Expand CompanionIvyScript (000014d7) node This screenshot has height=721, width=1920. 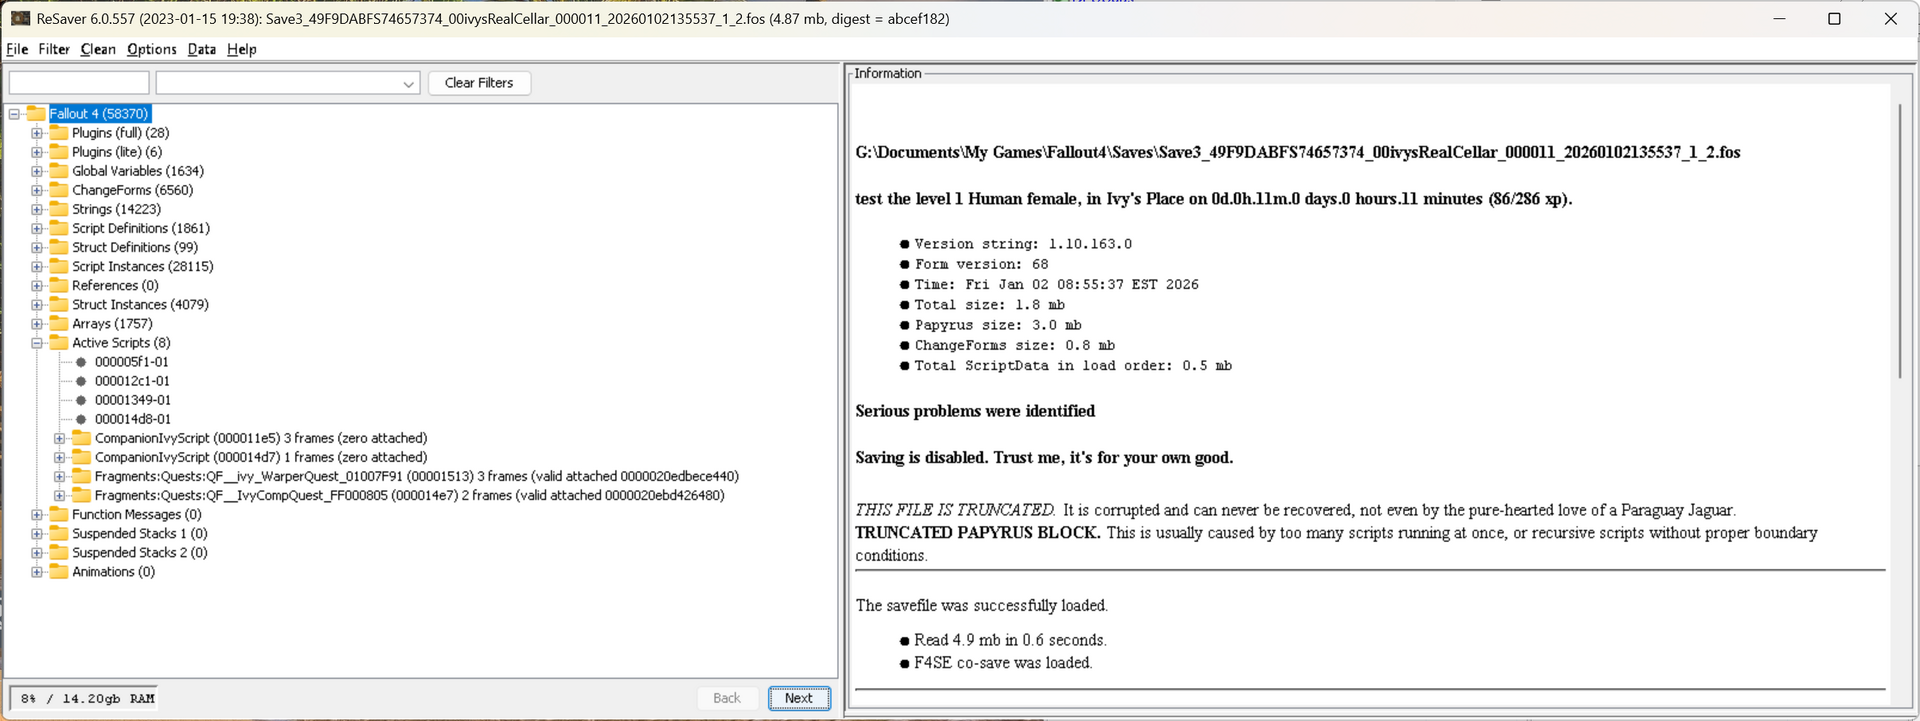tap(60, 457)
